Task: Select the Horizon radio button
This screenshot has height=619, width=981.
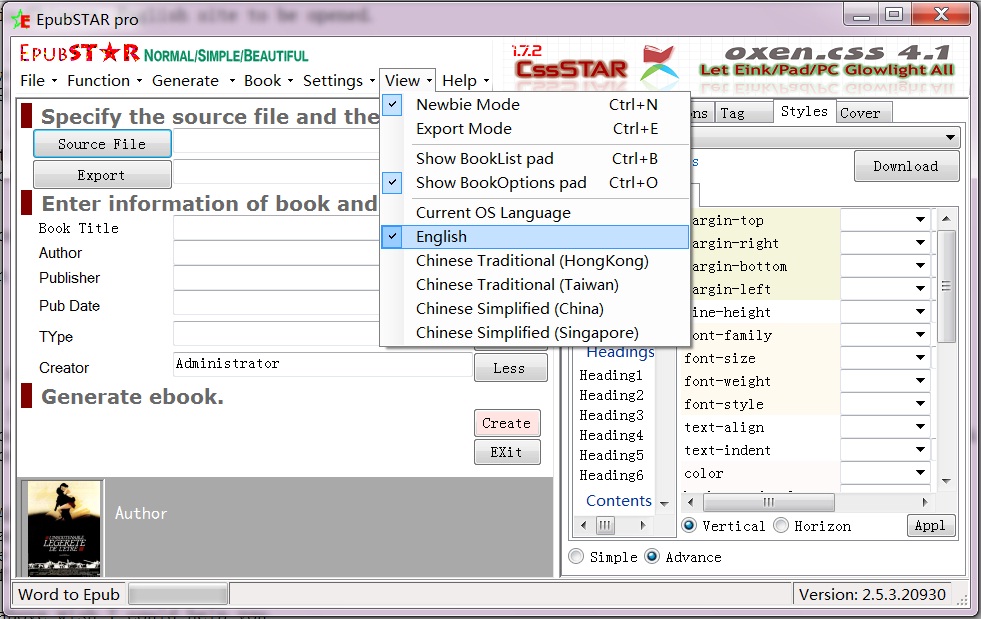Action: click(x=781, y=526)
